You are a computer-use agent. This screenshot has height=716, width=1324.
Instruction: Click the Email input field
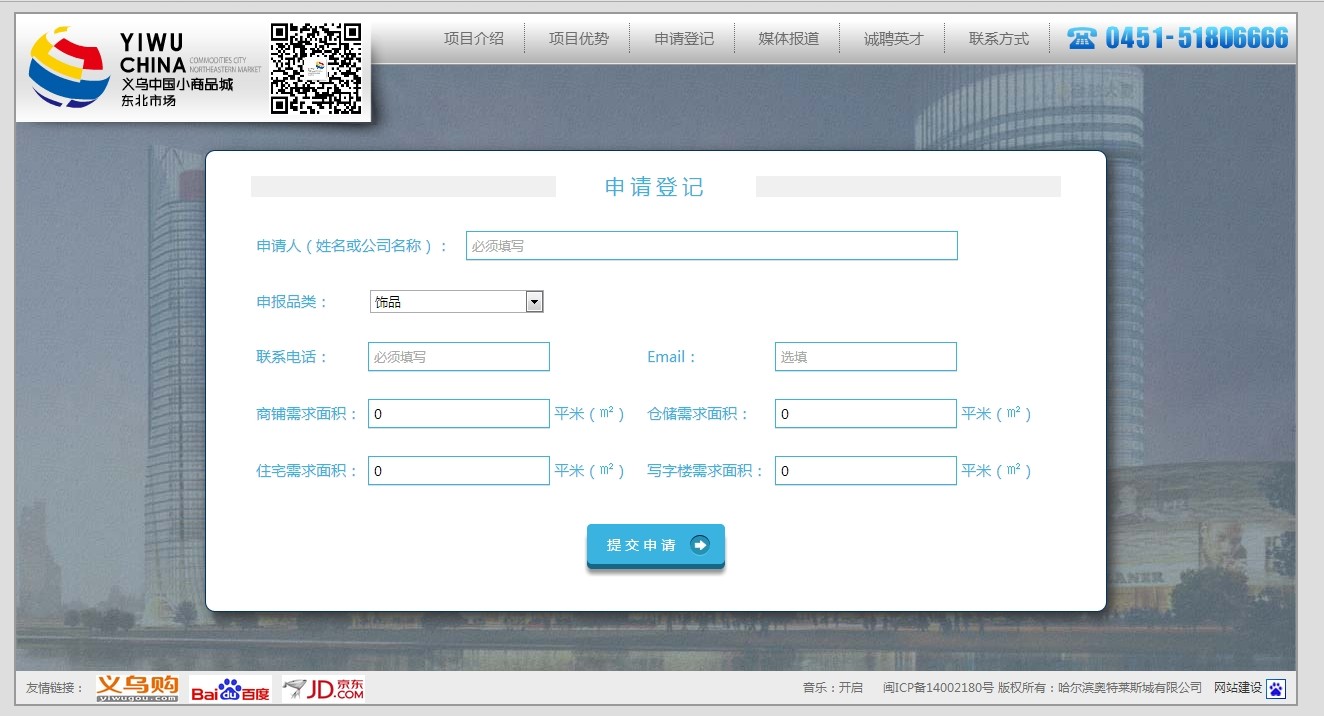coord(865,357)
